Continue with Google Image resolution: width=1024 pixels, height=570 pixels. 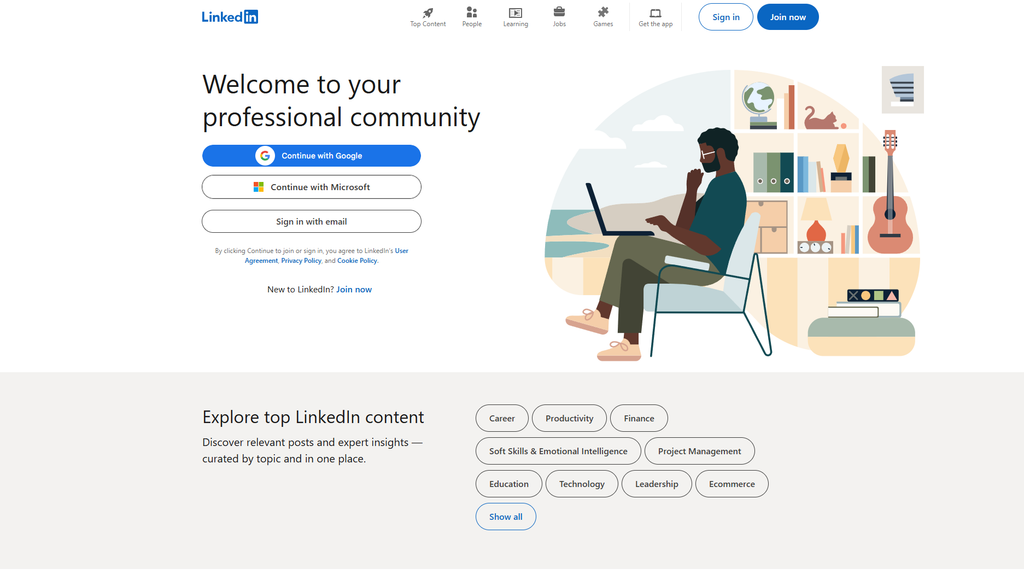point(312,155)
